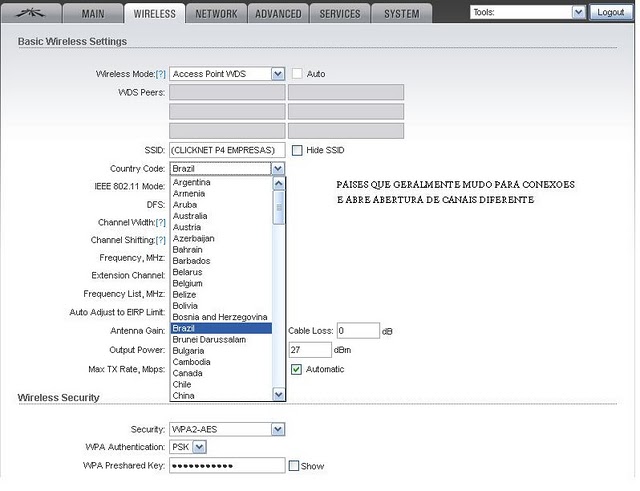The height and width of the screenshot is (491, 640).
Task: Click the first WDS Peers field
Action: [x=227, y=92]
